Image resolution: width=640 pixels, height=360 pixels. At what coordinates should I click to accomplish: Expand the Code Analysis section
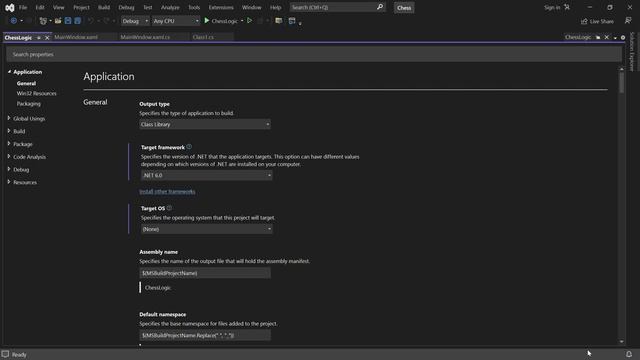pyautogui.click(x=9, y=156)
